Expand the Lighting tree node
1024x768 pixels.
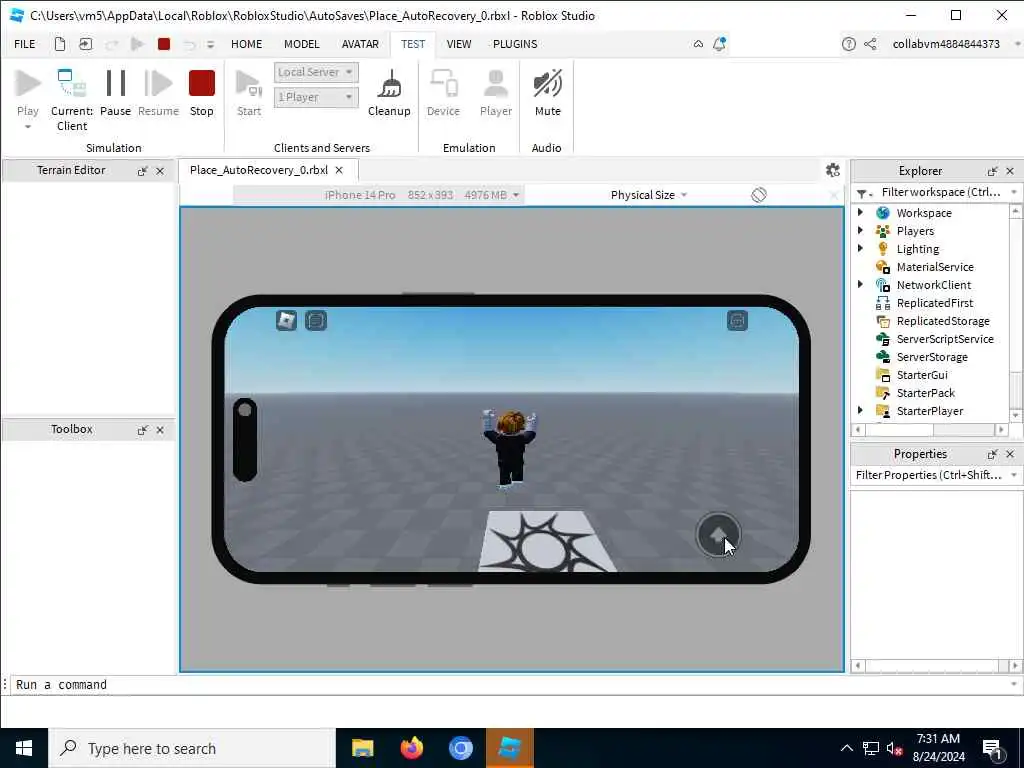(x=860, y=248)
